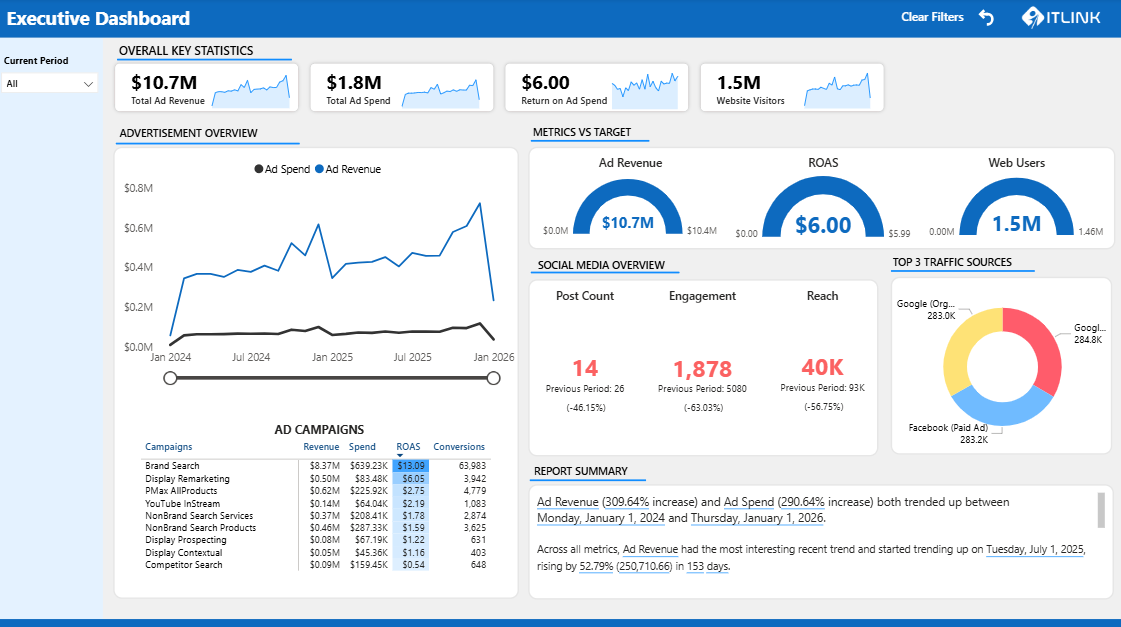Viewport: 1121px width, 627px height.
Task: Sort the table by the Revenue header
Action: click(x=321, y=446)
